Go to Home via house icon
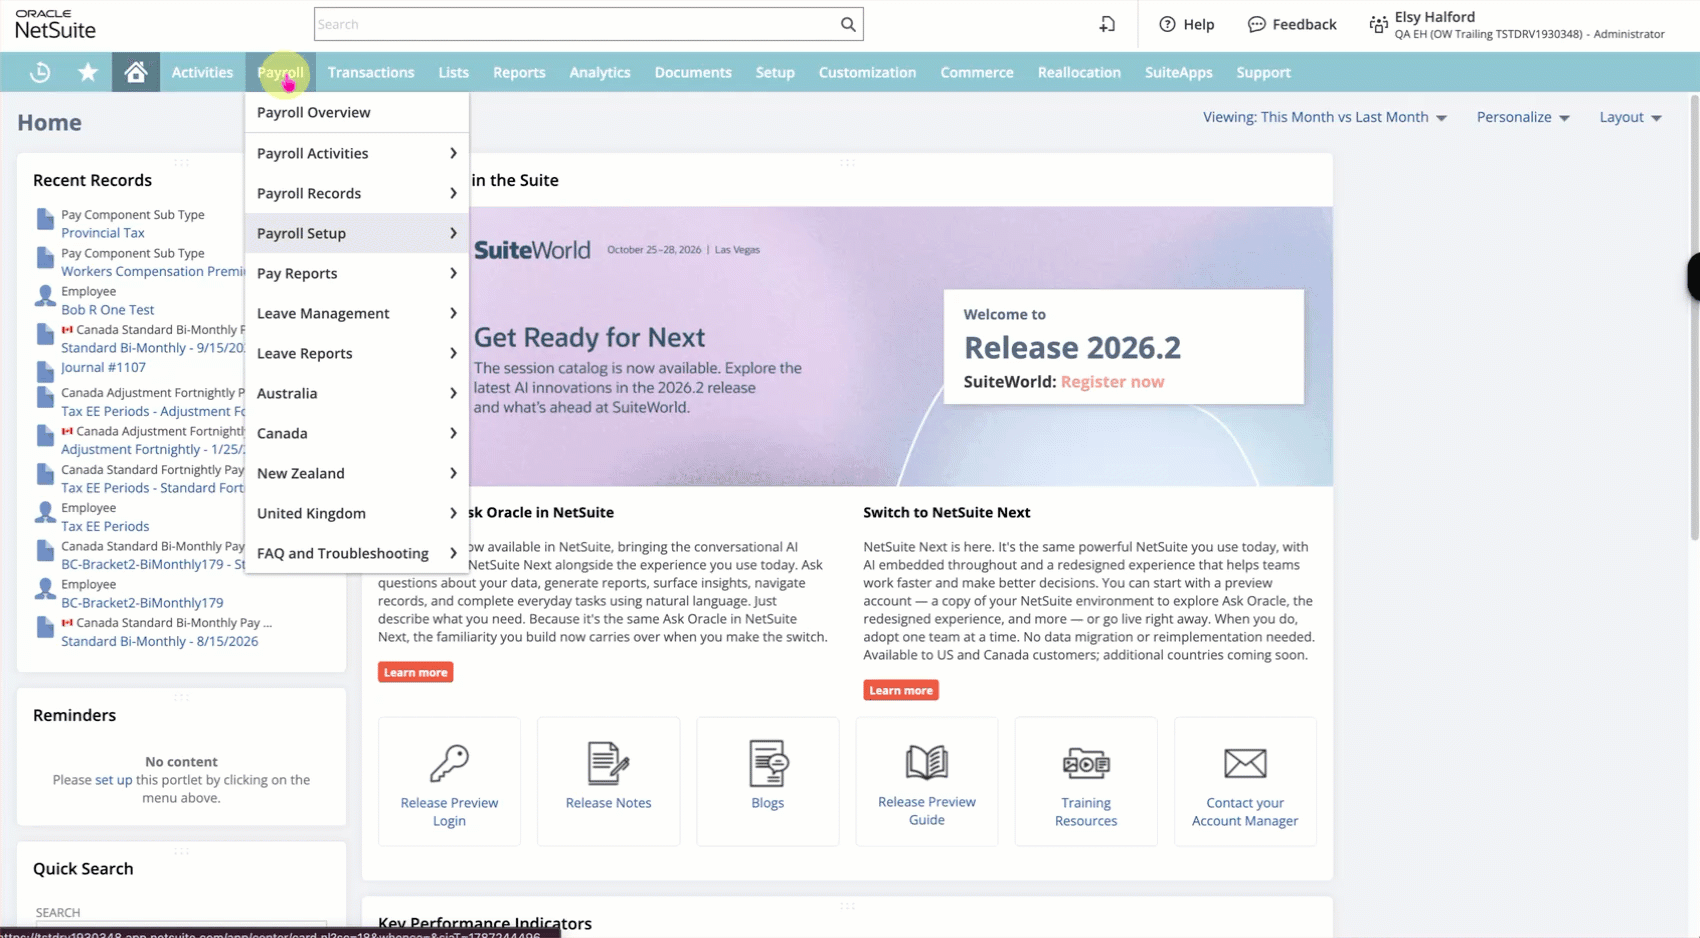 pyautogui.click(x=136, y=72)
